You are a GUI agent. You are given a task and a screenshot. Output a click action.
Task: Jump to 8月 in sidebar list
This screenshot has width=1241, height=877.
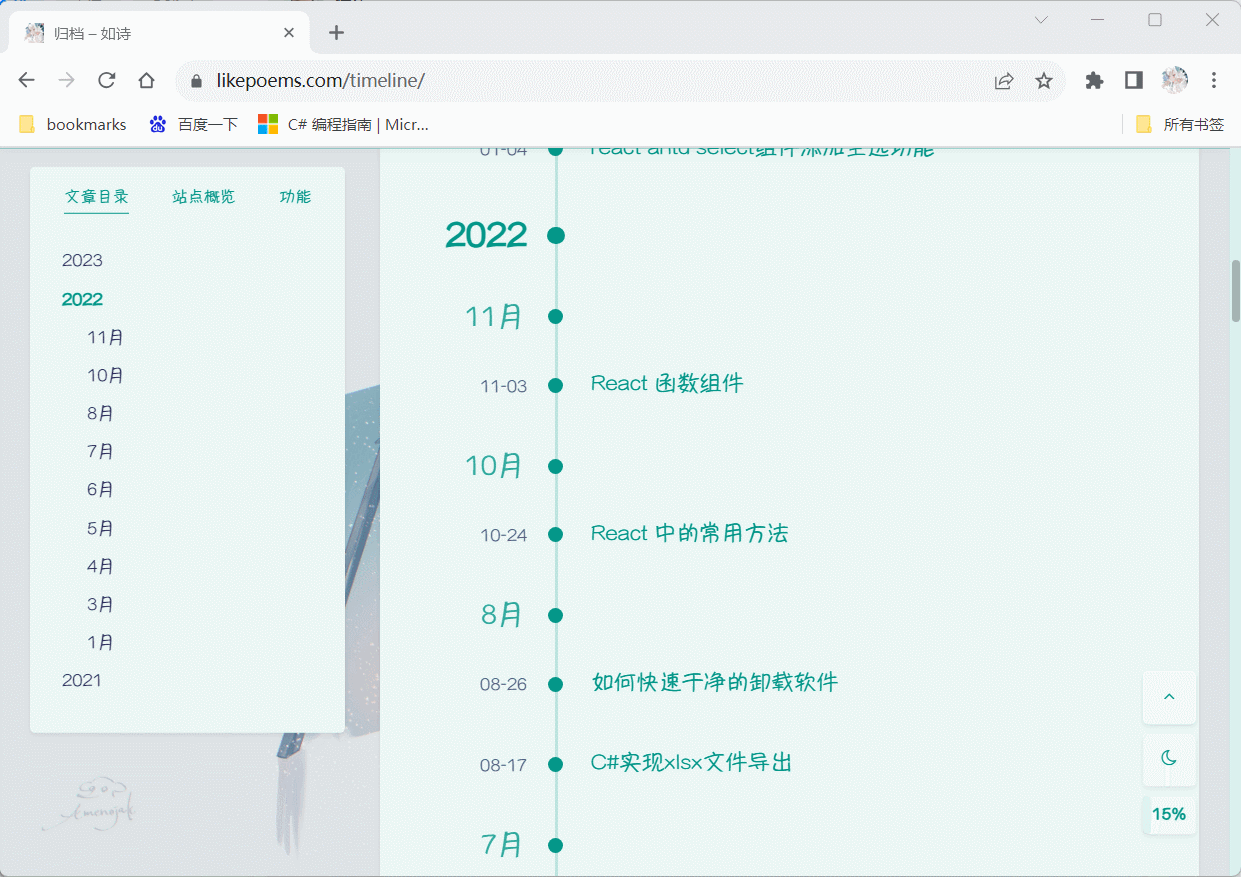(100, 414)
